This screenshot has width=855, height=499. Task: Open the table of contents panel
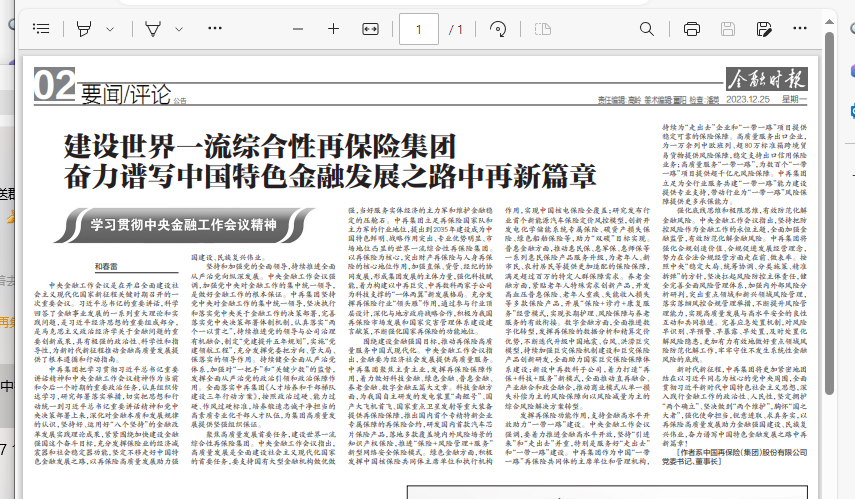(x=41, y=28)
